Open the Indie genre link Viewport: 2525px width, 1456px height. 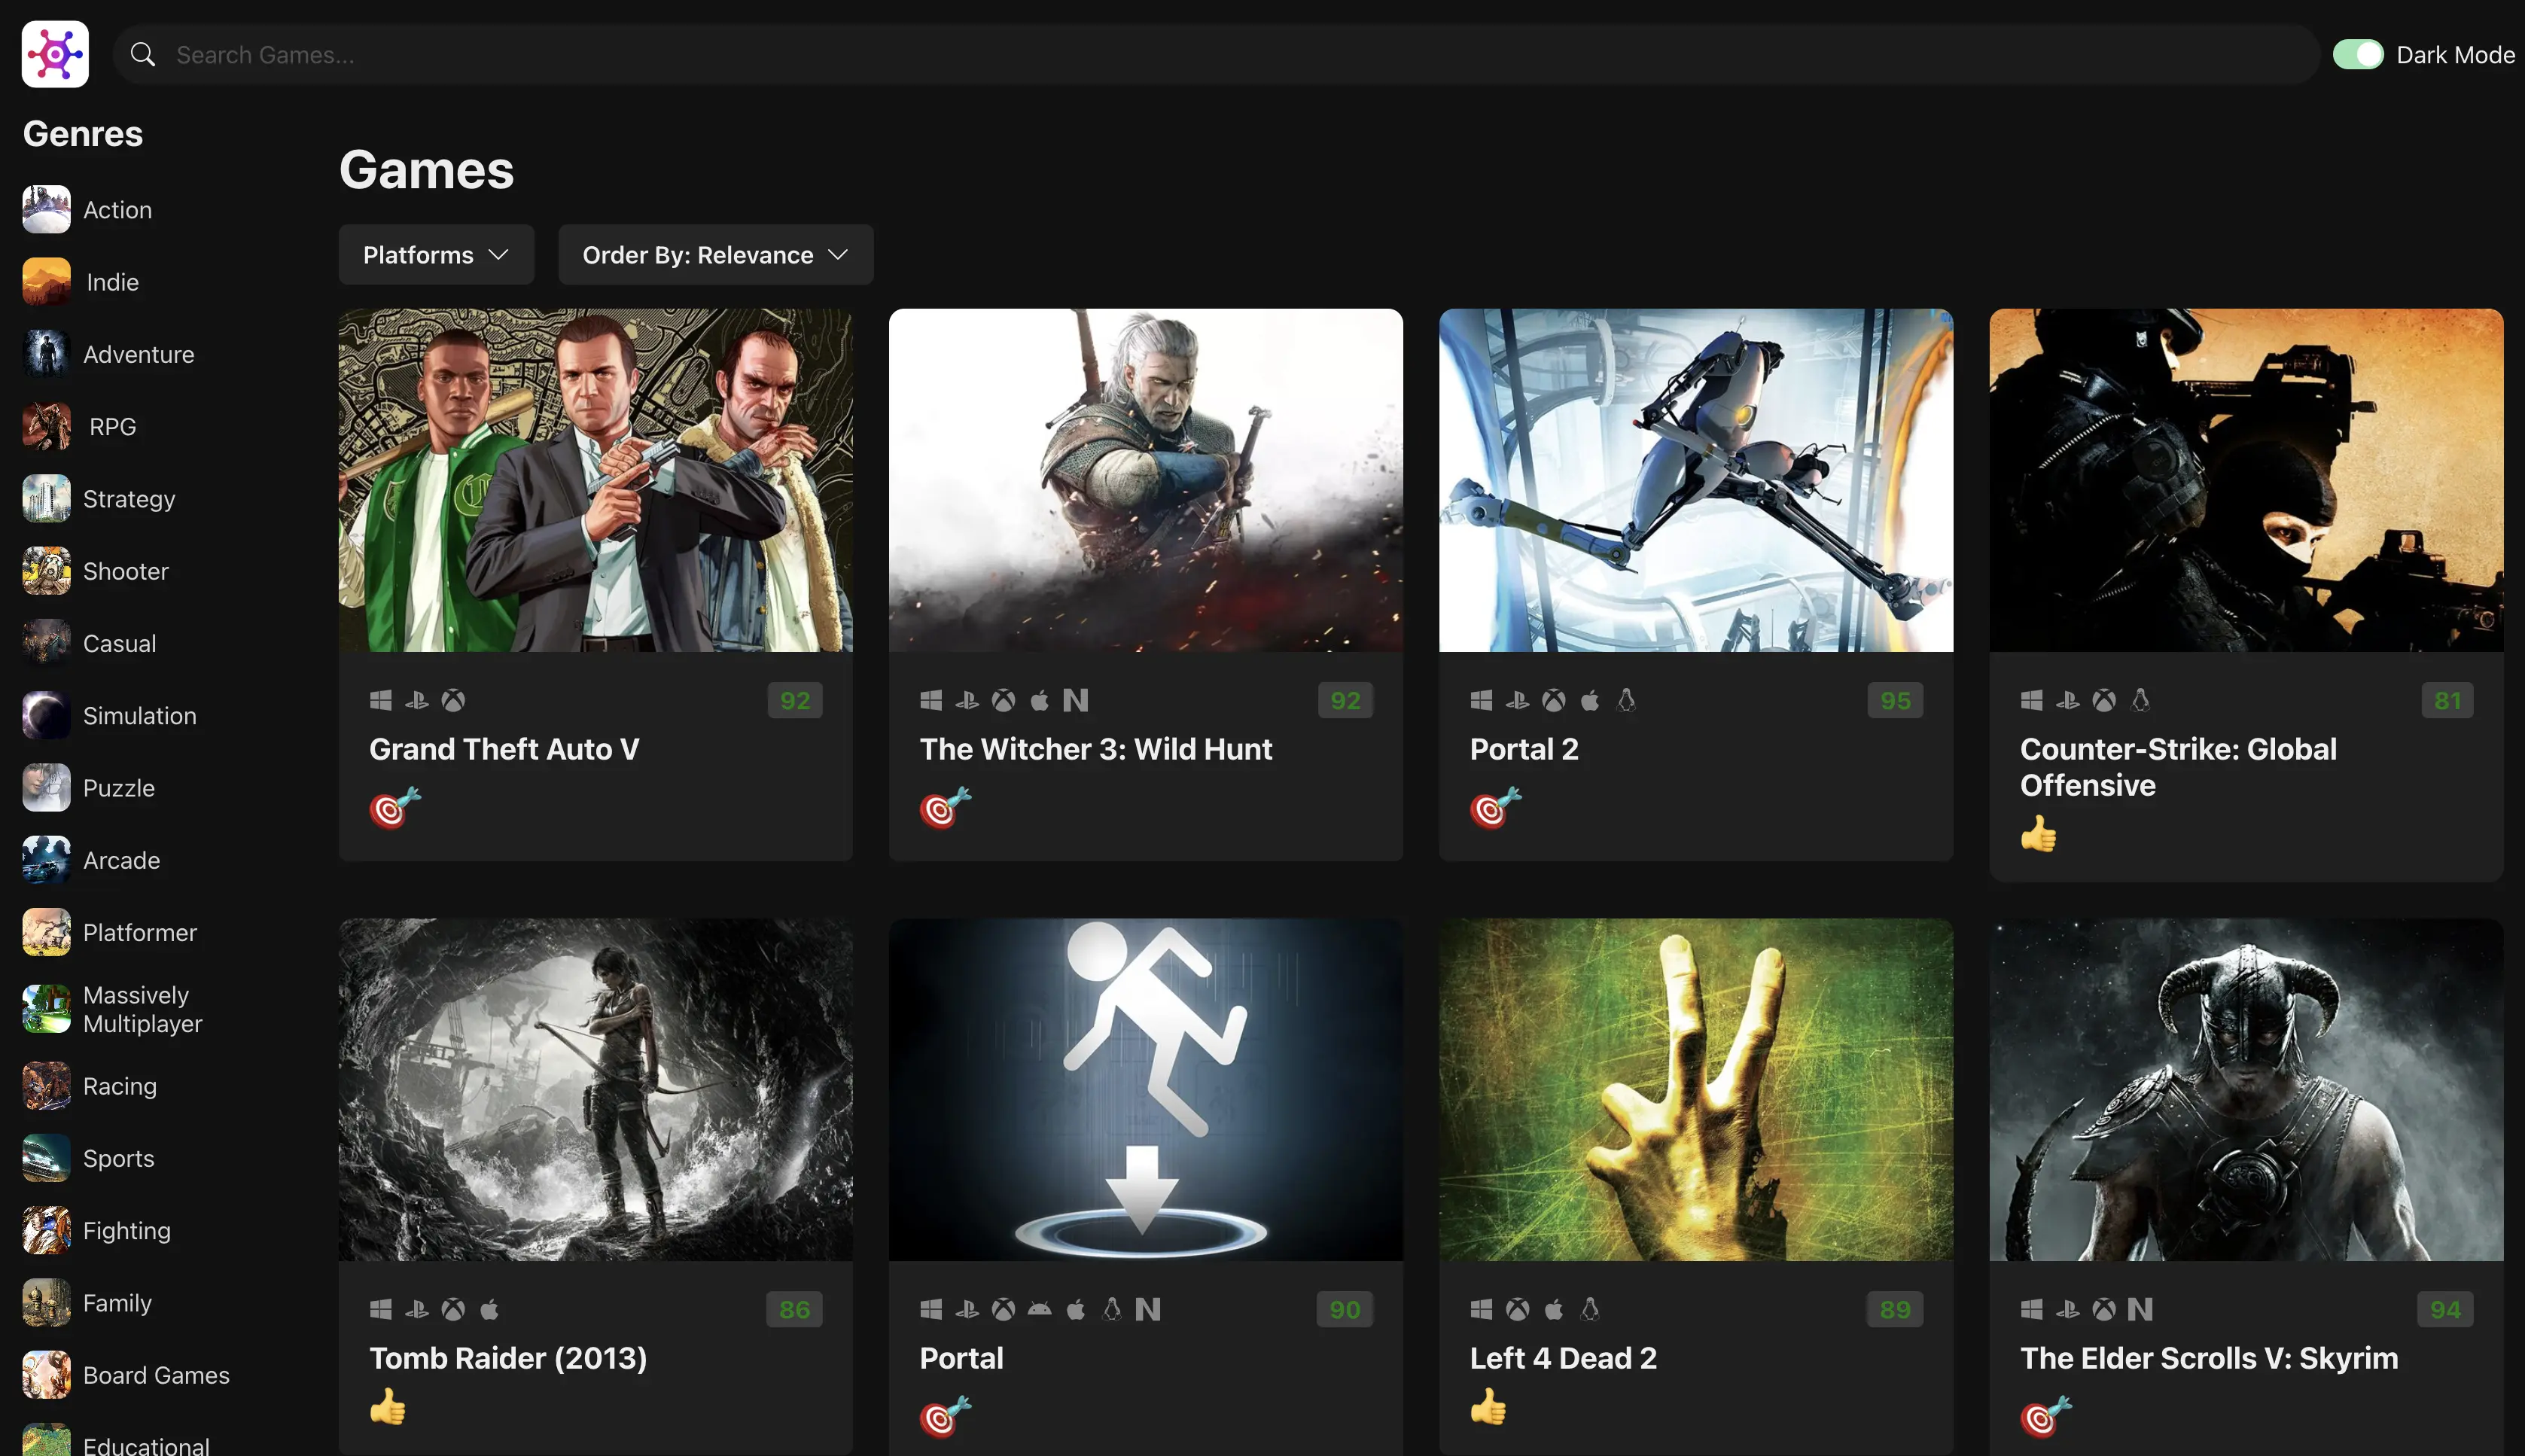click(112, 282)
